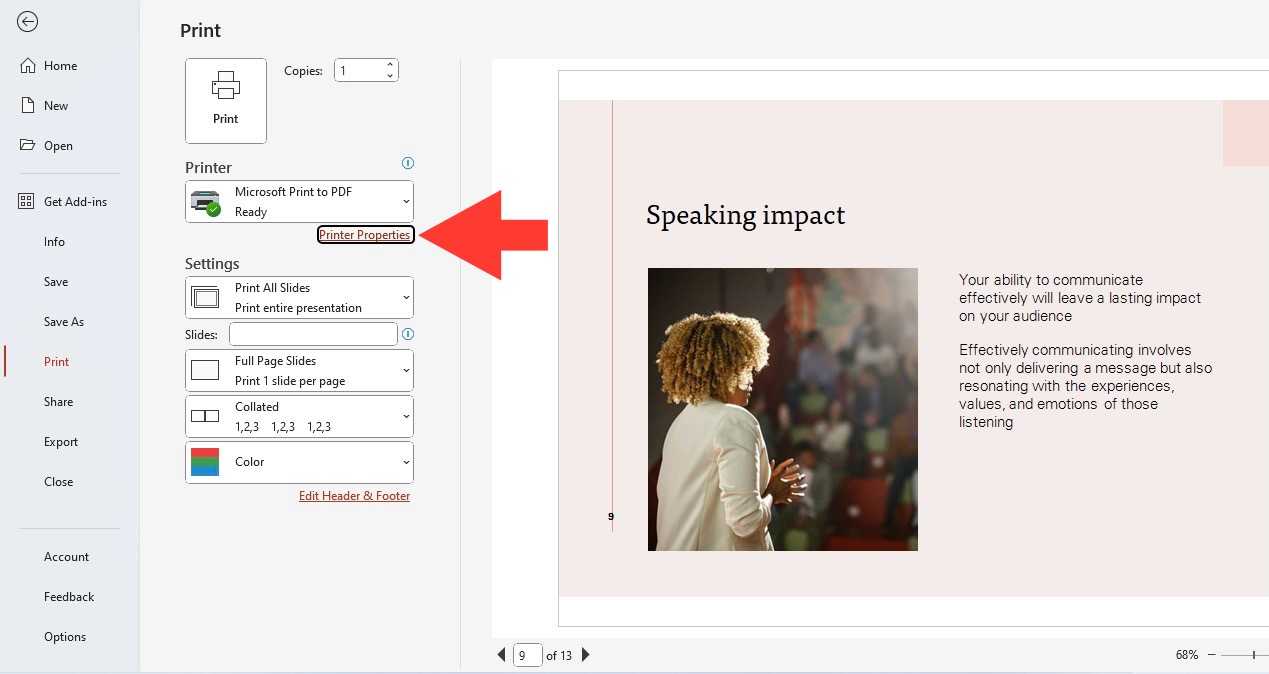Select Export in the sidebar
The width and height of the screenshot is (1269, 674).
click(x=61, y=442)
